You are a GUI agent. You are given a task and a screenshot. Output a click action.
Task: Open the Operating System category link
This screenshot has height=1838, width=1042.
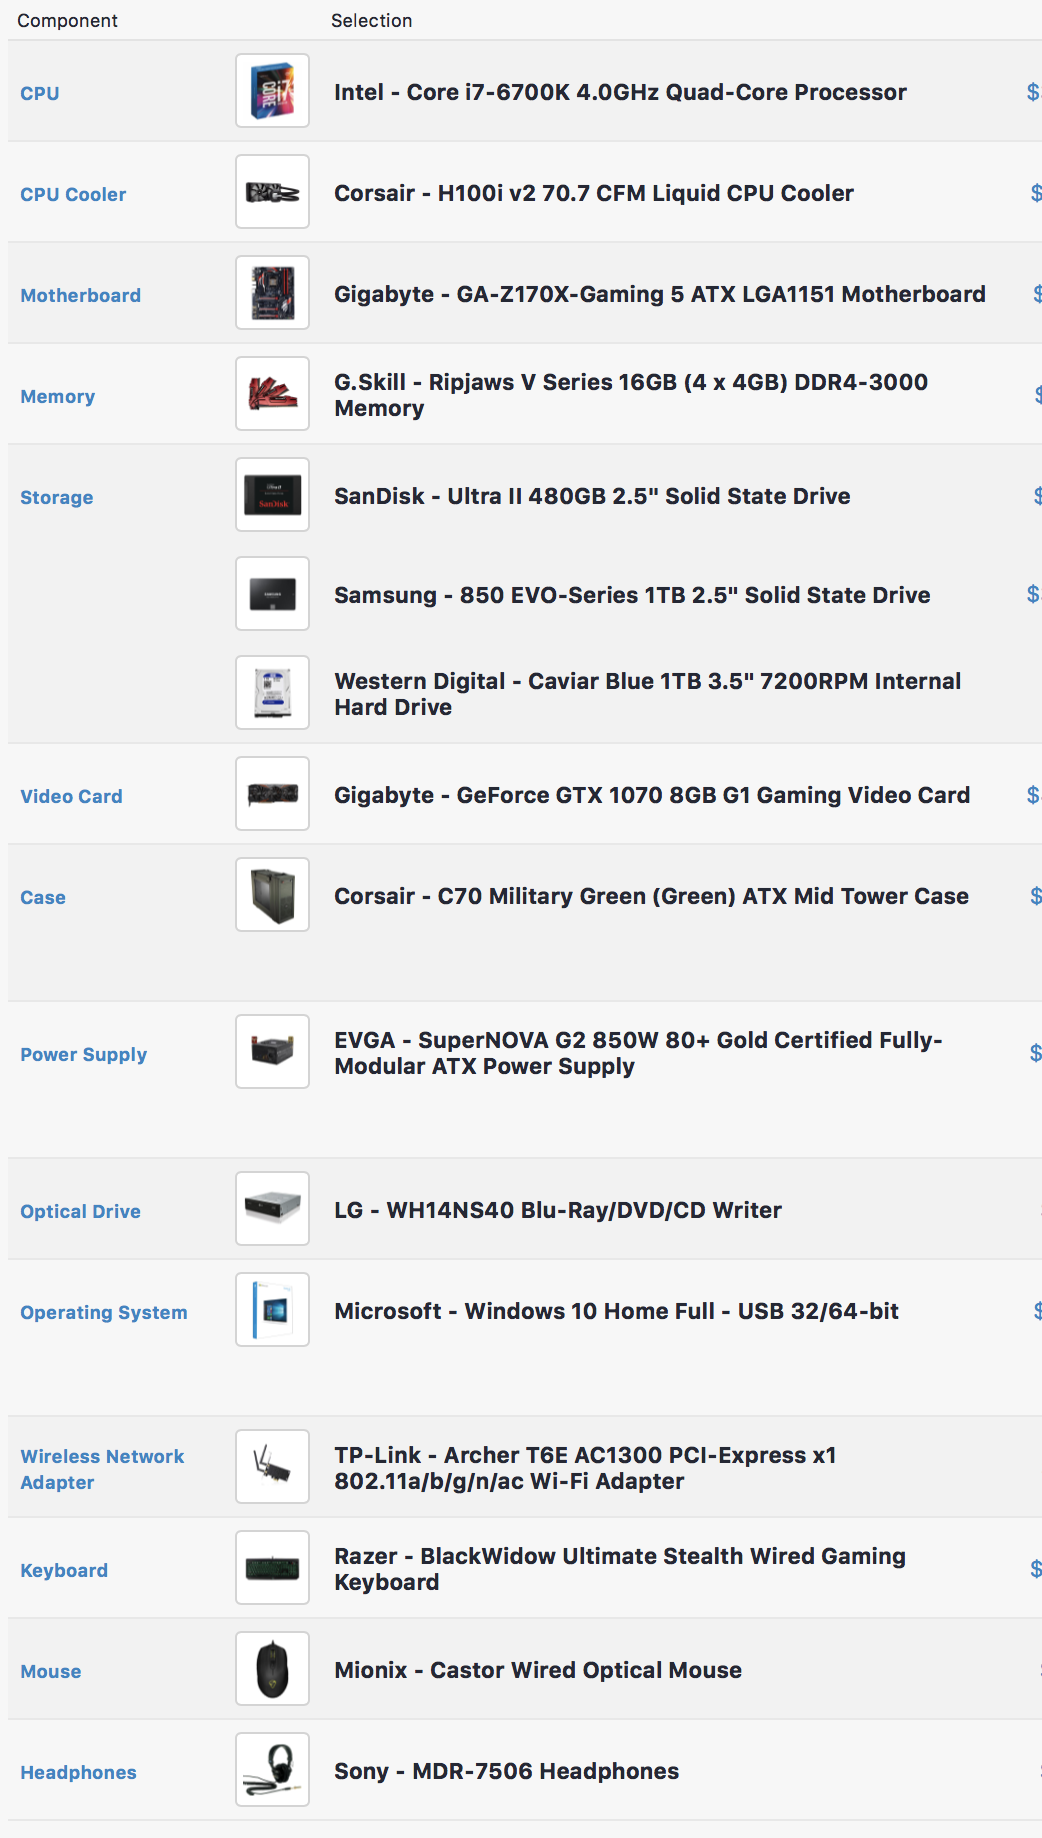click(x=104, y=1313)
